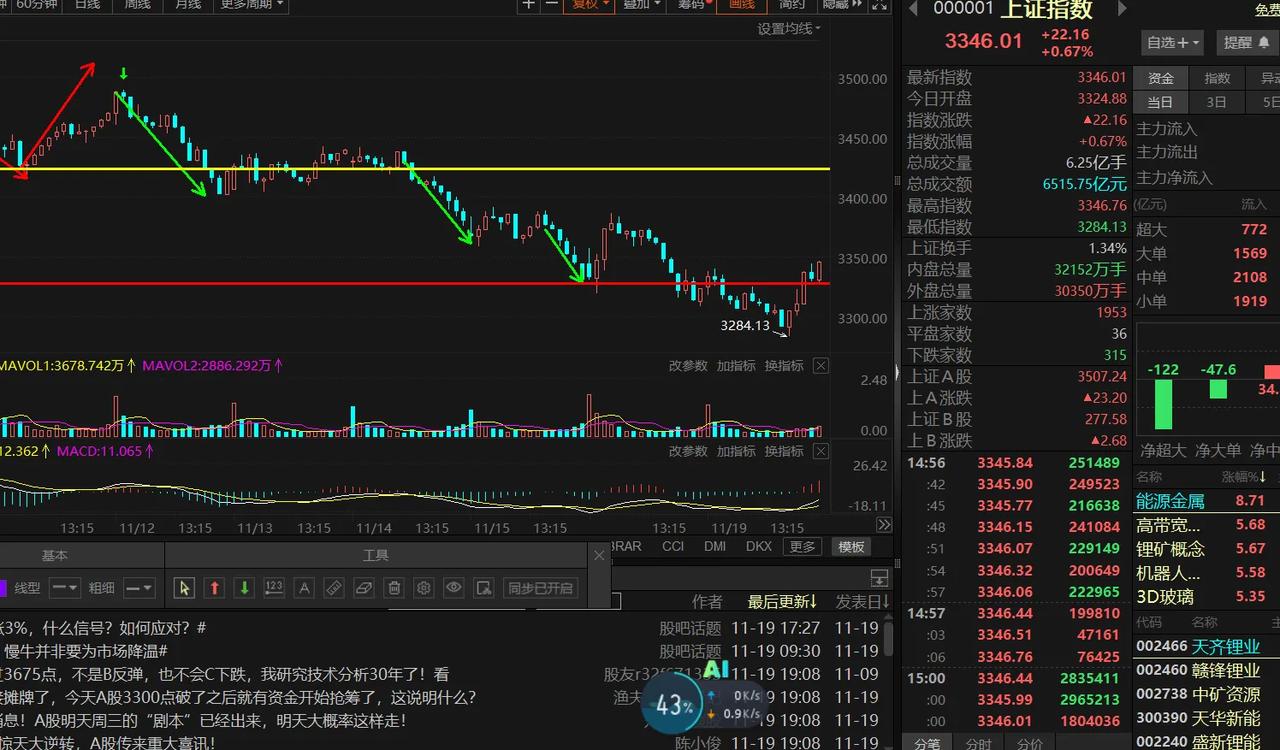
Task: Zoom out chart with minus button
Action: coord(551,5)
